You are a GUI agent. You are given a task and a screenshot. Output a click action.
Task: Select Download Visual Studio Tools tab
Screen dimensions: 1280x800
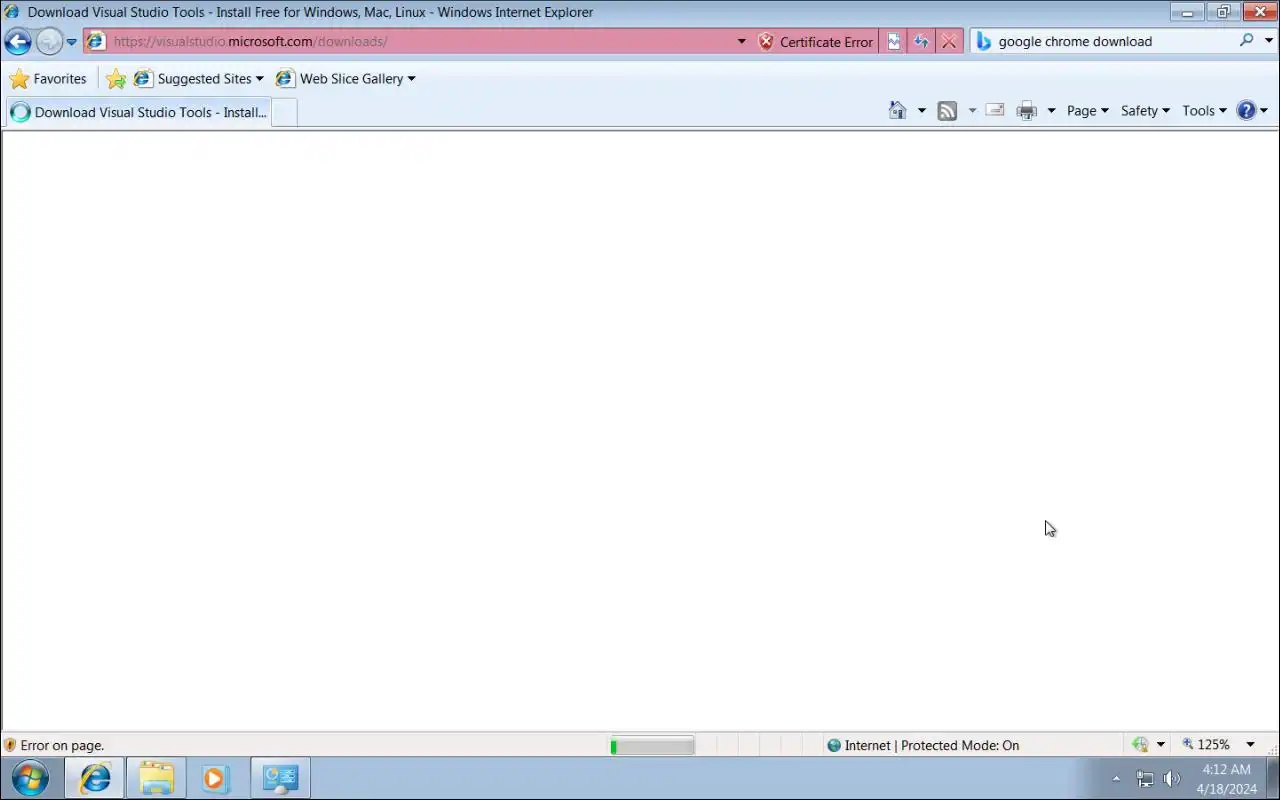tap(138, 112)
